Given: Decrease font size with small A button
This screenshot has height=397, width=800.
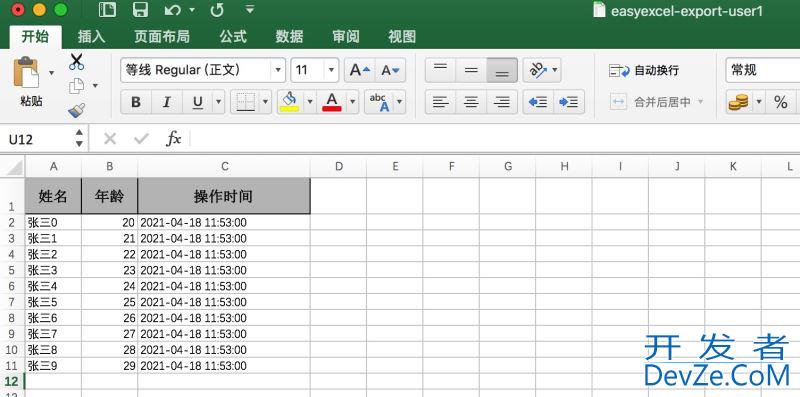Looking at the screenshot, I should [x=391, y=70].
